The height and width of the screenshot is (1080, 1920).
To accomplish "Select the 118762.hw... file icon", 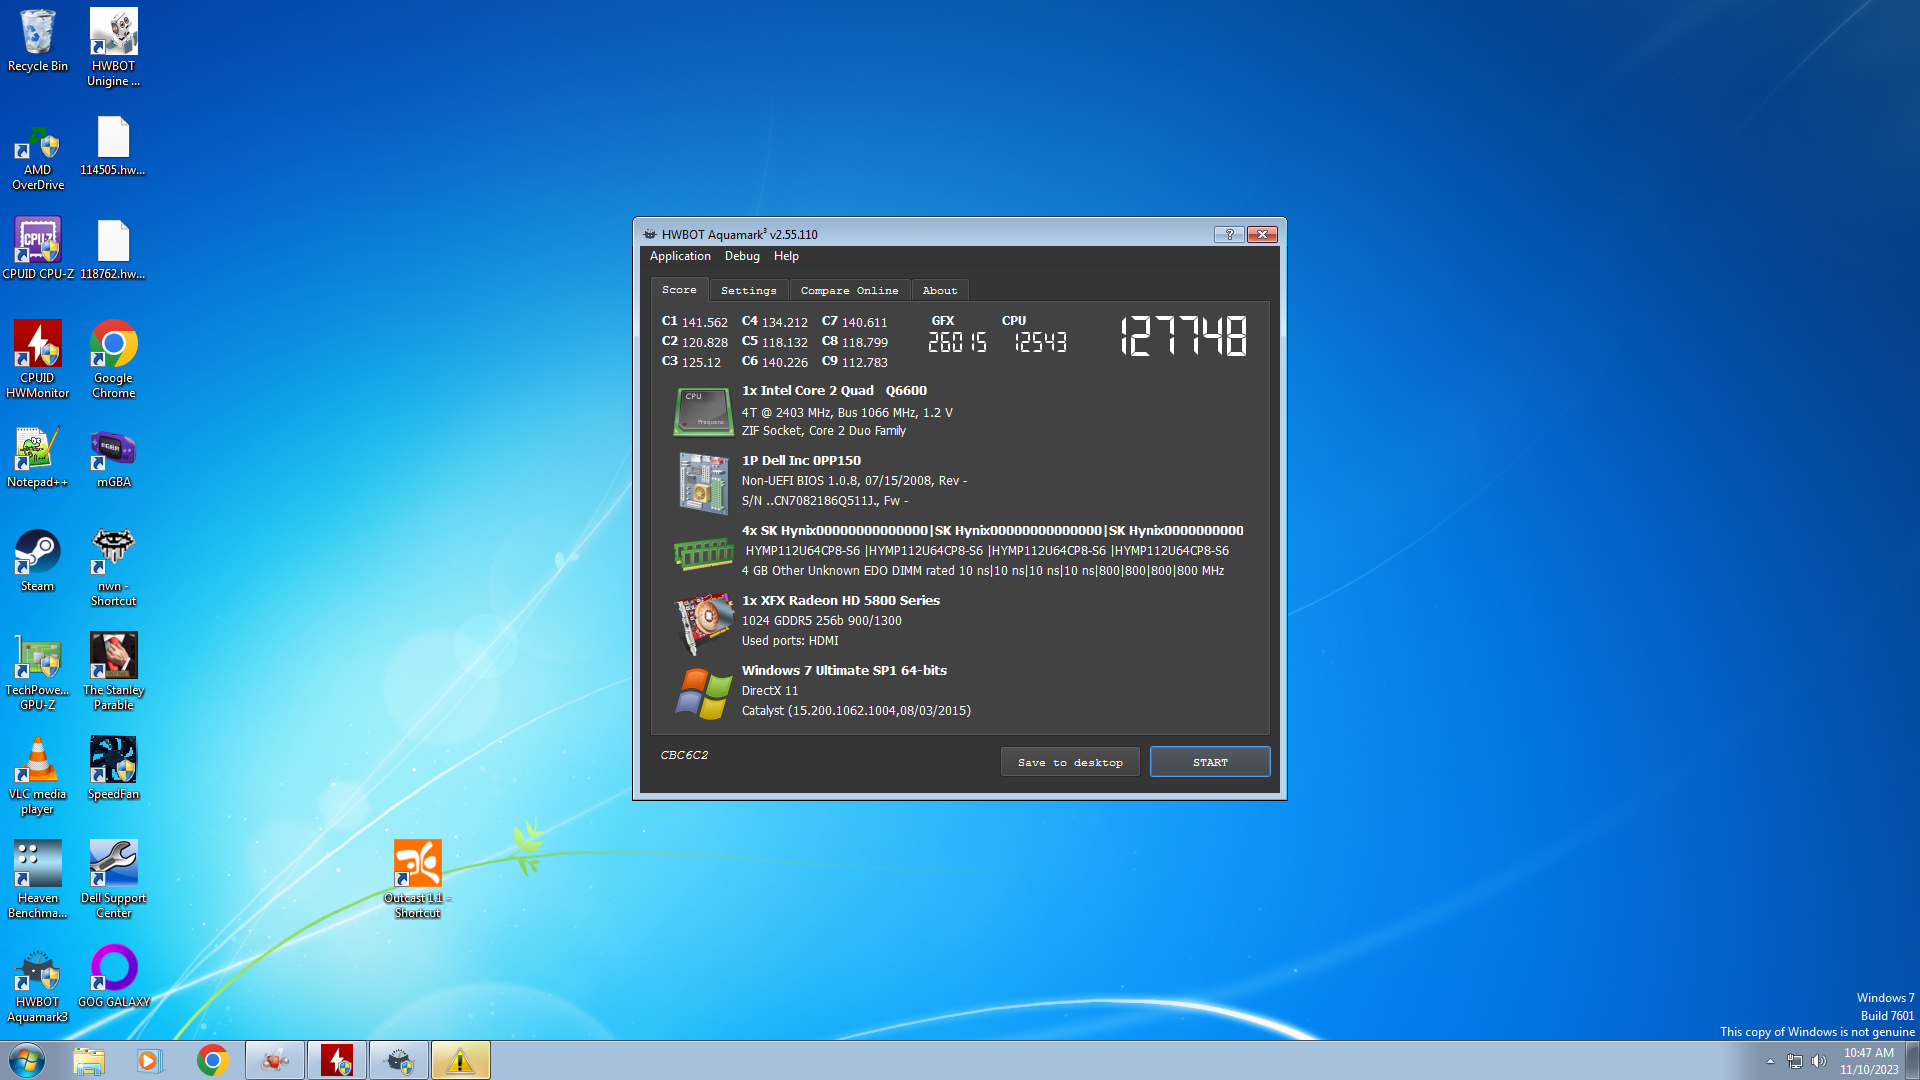I will 113,250.
